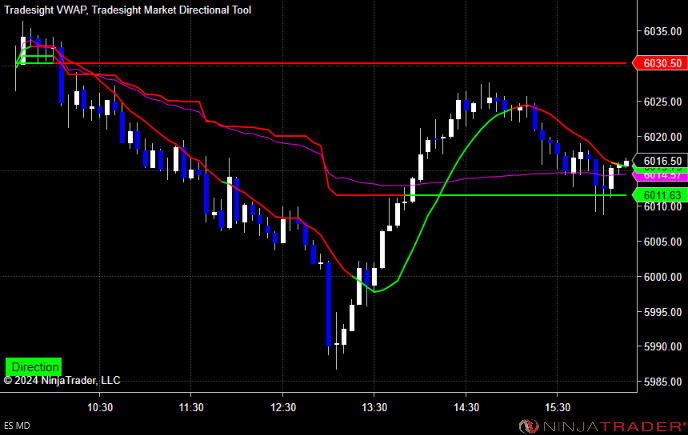The width and height of the screenshot is (688, 435).
Task: Click the 5985.00 price axis label
Action: (663, 382)
